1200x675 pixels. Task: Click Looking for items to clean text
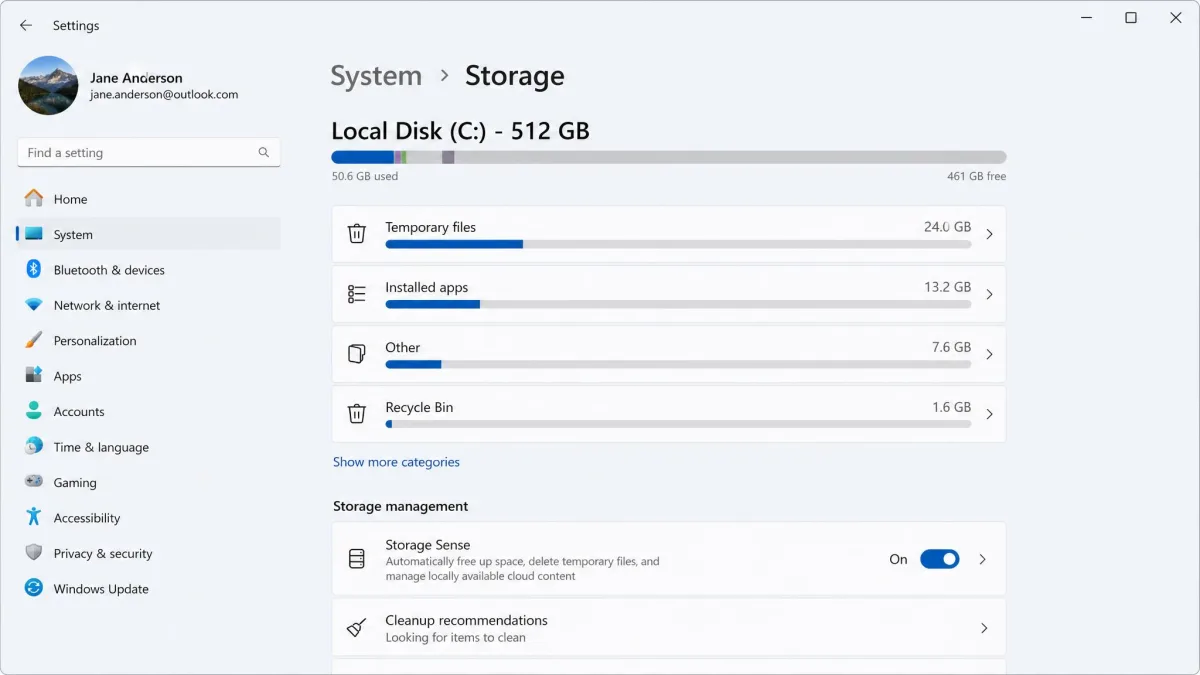tap(455, 638)
